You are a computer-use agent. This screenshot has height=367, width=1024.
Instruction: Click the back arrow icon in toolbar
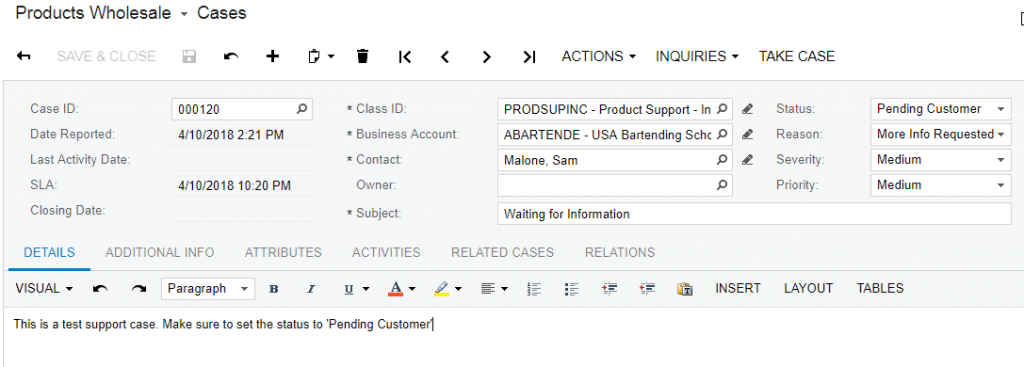pos(24,57)
